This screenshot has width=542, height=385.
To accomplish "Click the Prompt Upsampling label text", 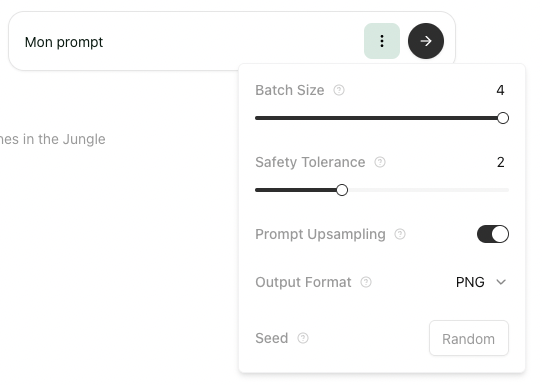I will 320,234.
